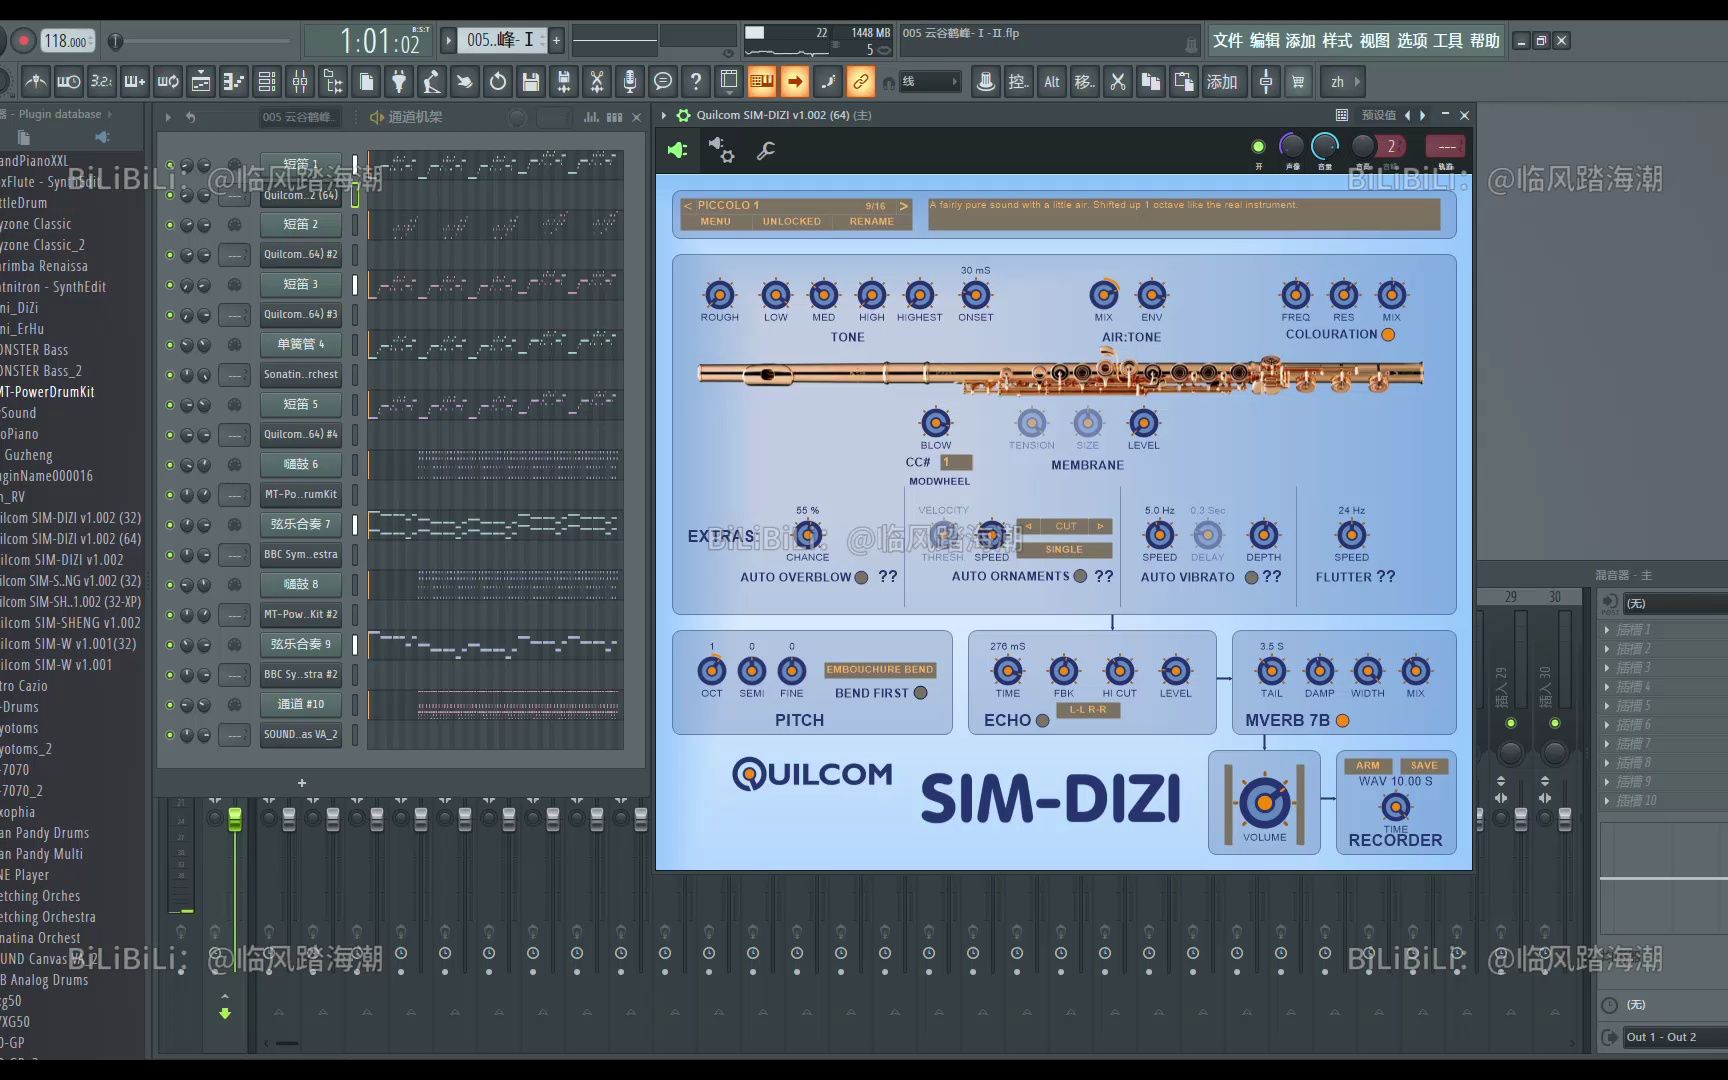Image resolution: width=1728 pixels, height=1080 pixels.
Task: Open the 添加 menu in menu bar
Action: tap(1300, 41)
